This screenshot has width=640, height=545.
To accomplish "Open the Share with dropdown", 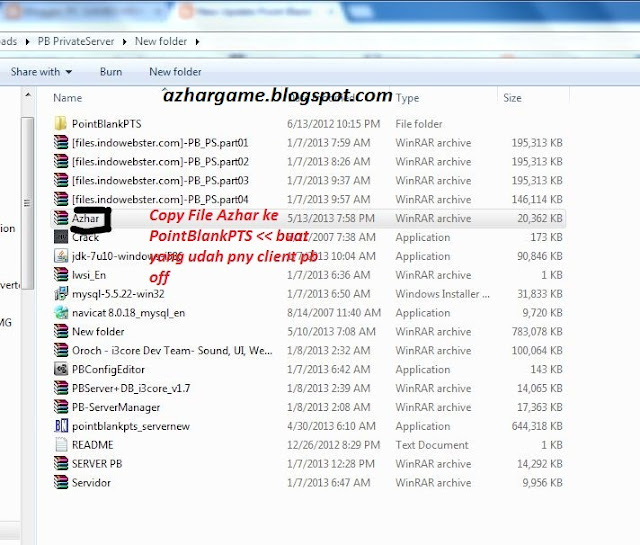I will point(41,72).
